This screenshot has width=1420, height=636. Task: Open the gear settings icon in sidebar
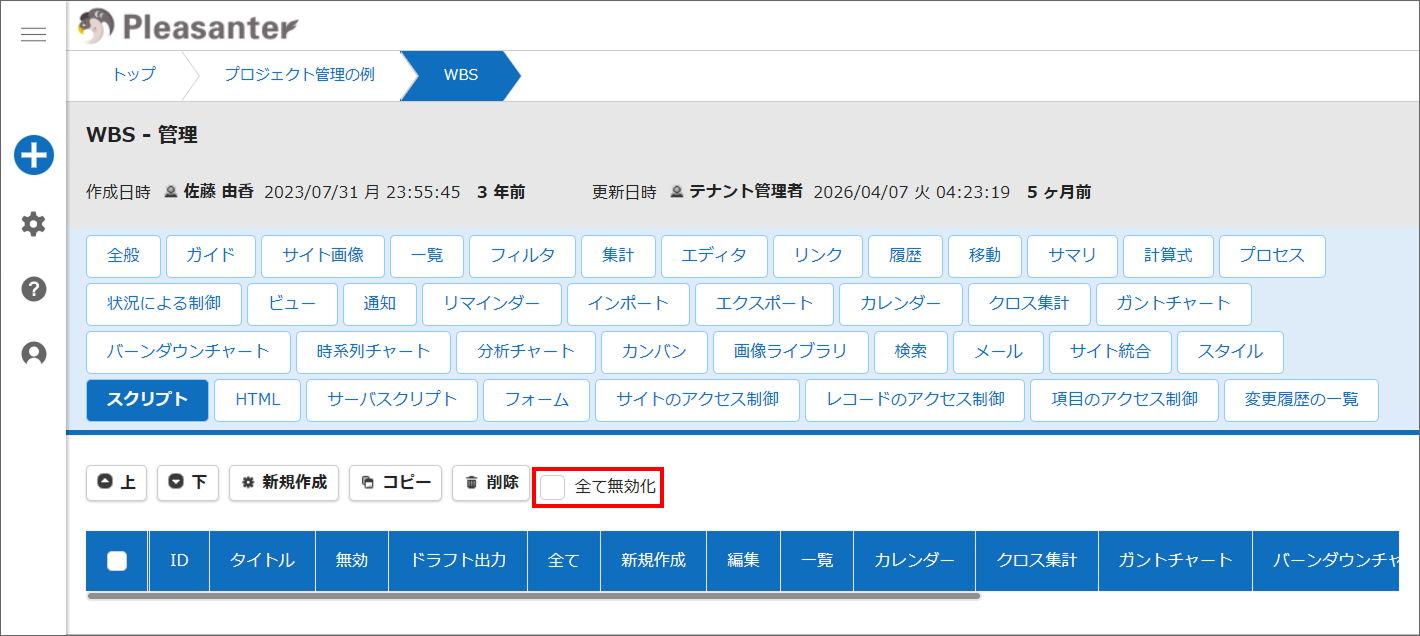click(34, 224)
